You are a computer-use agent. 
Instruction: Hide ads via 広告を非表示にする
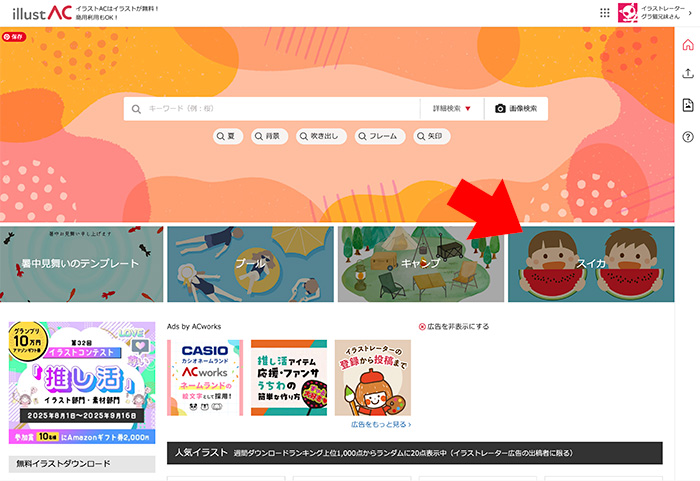(453, 326)
